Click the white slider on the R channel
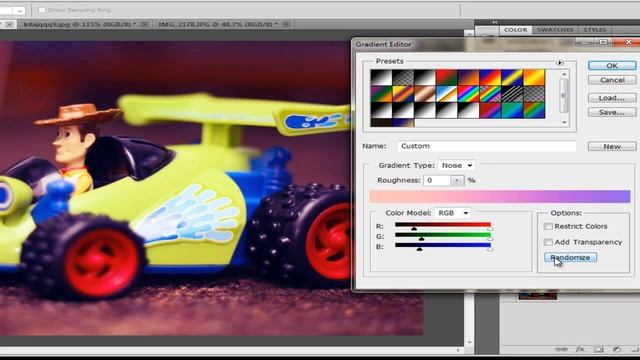 click(x=490, y=229)
